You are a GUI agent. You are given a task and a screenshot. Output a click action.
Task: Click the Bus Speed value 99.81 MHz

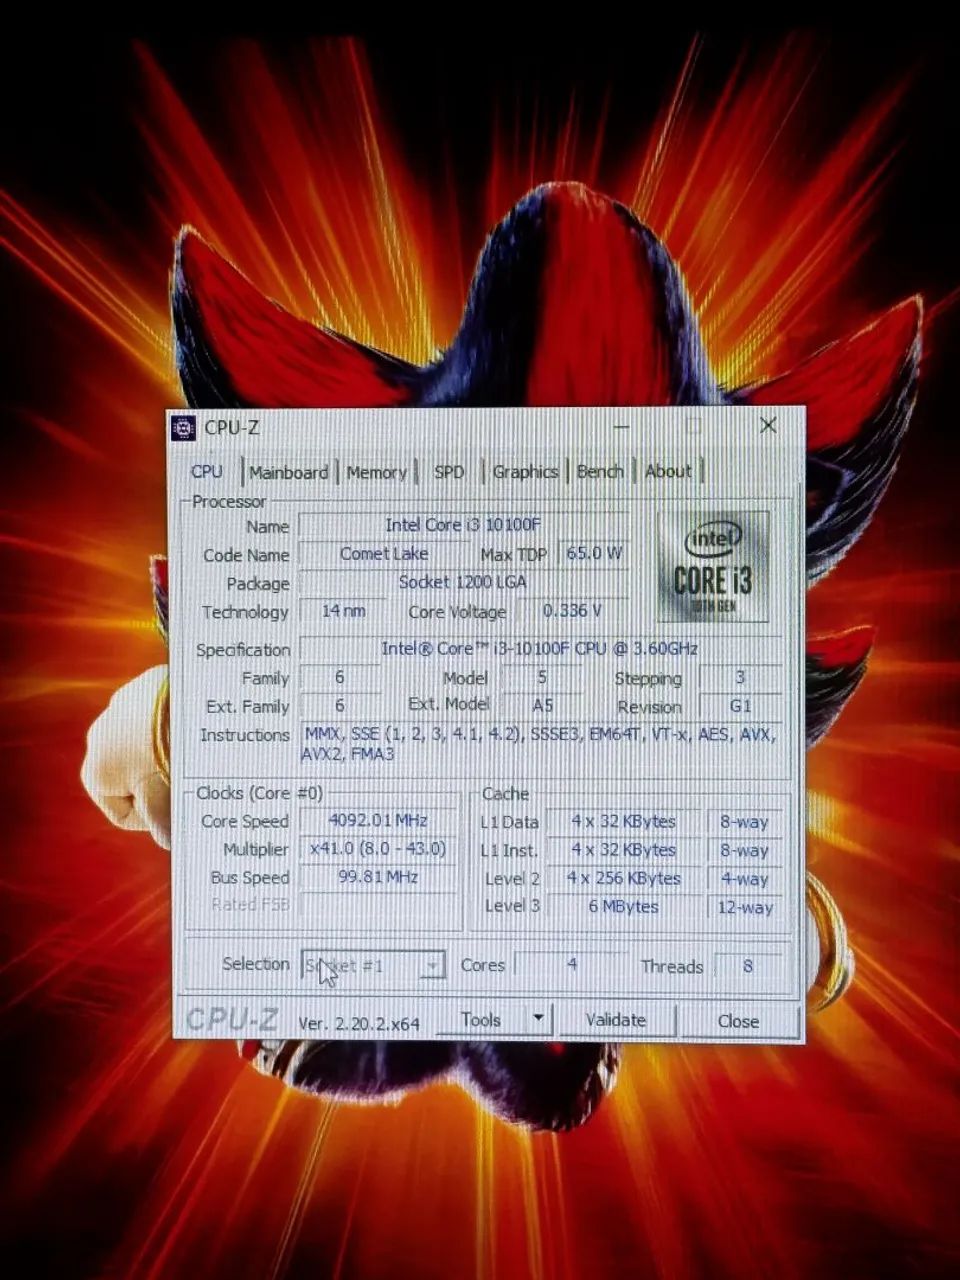tap(378, 877)
